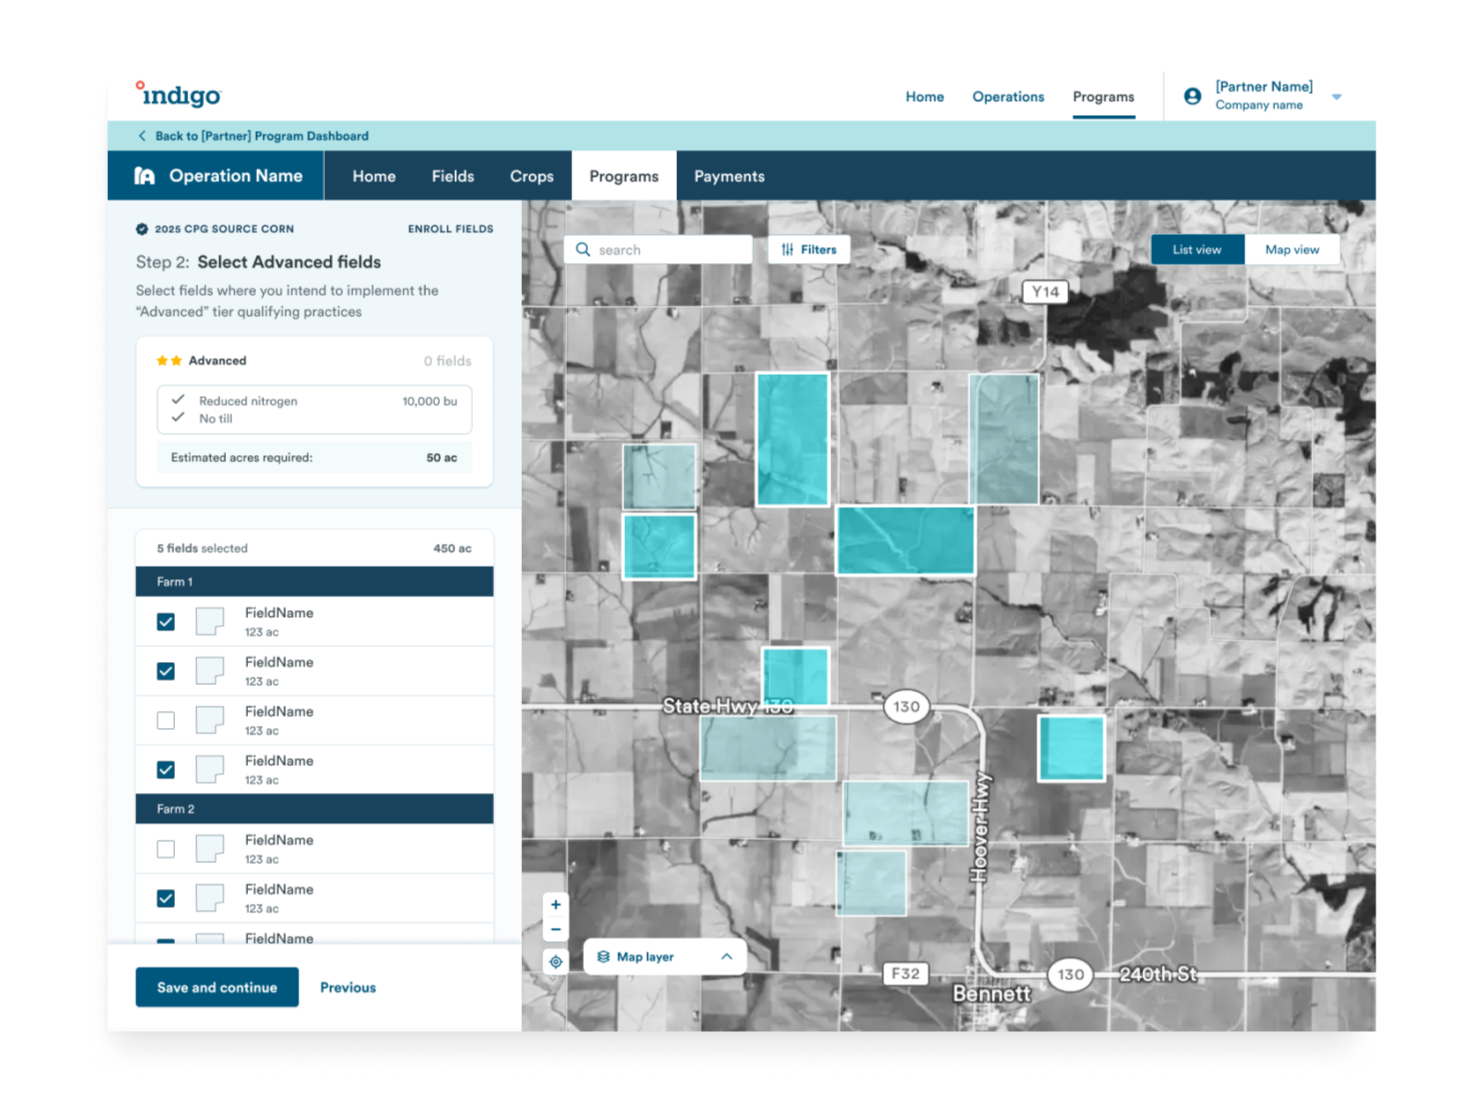Open the Partner Name account dropdown arrow
This screenshot has height=1110, width=1481.
point(1337,97)
